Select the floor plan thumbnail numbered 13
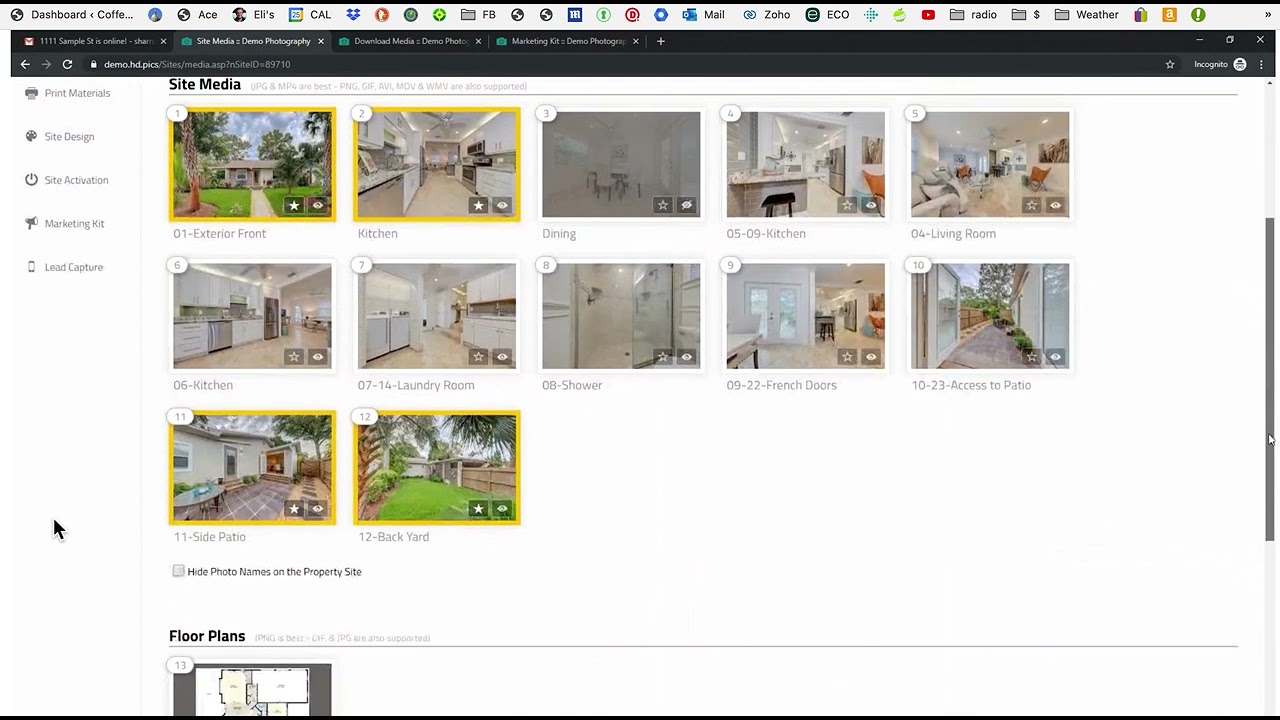 (x=252, y=690)
